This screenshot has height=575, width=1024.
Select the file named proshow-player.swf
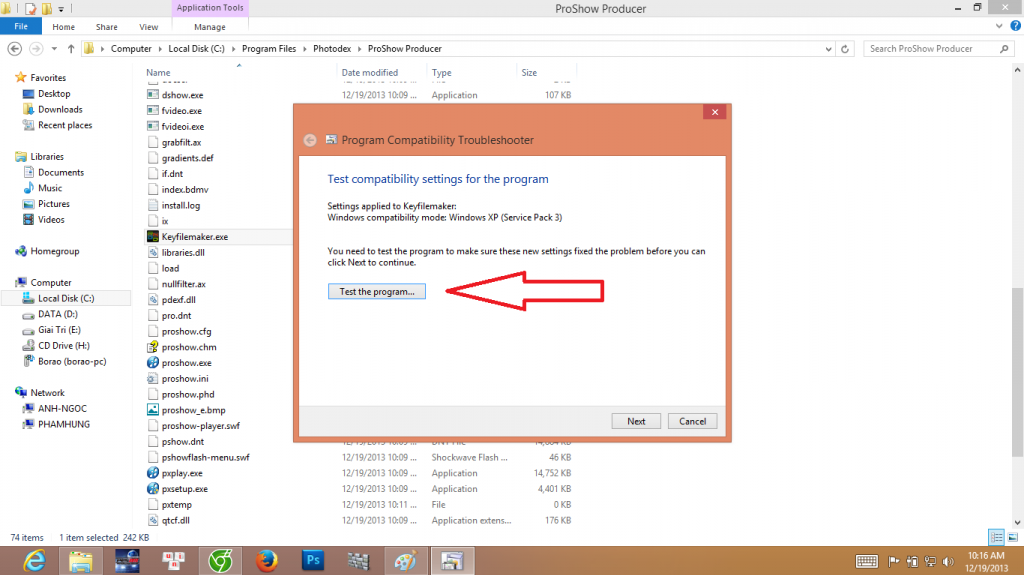pyautogui.click(x=200, y=426)
